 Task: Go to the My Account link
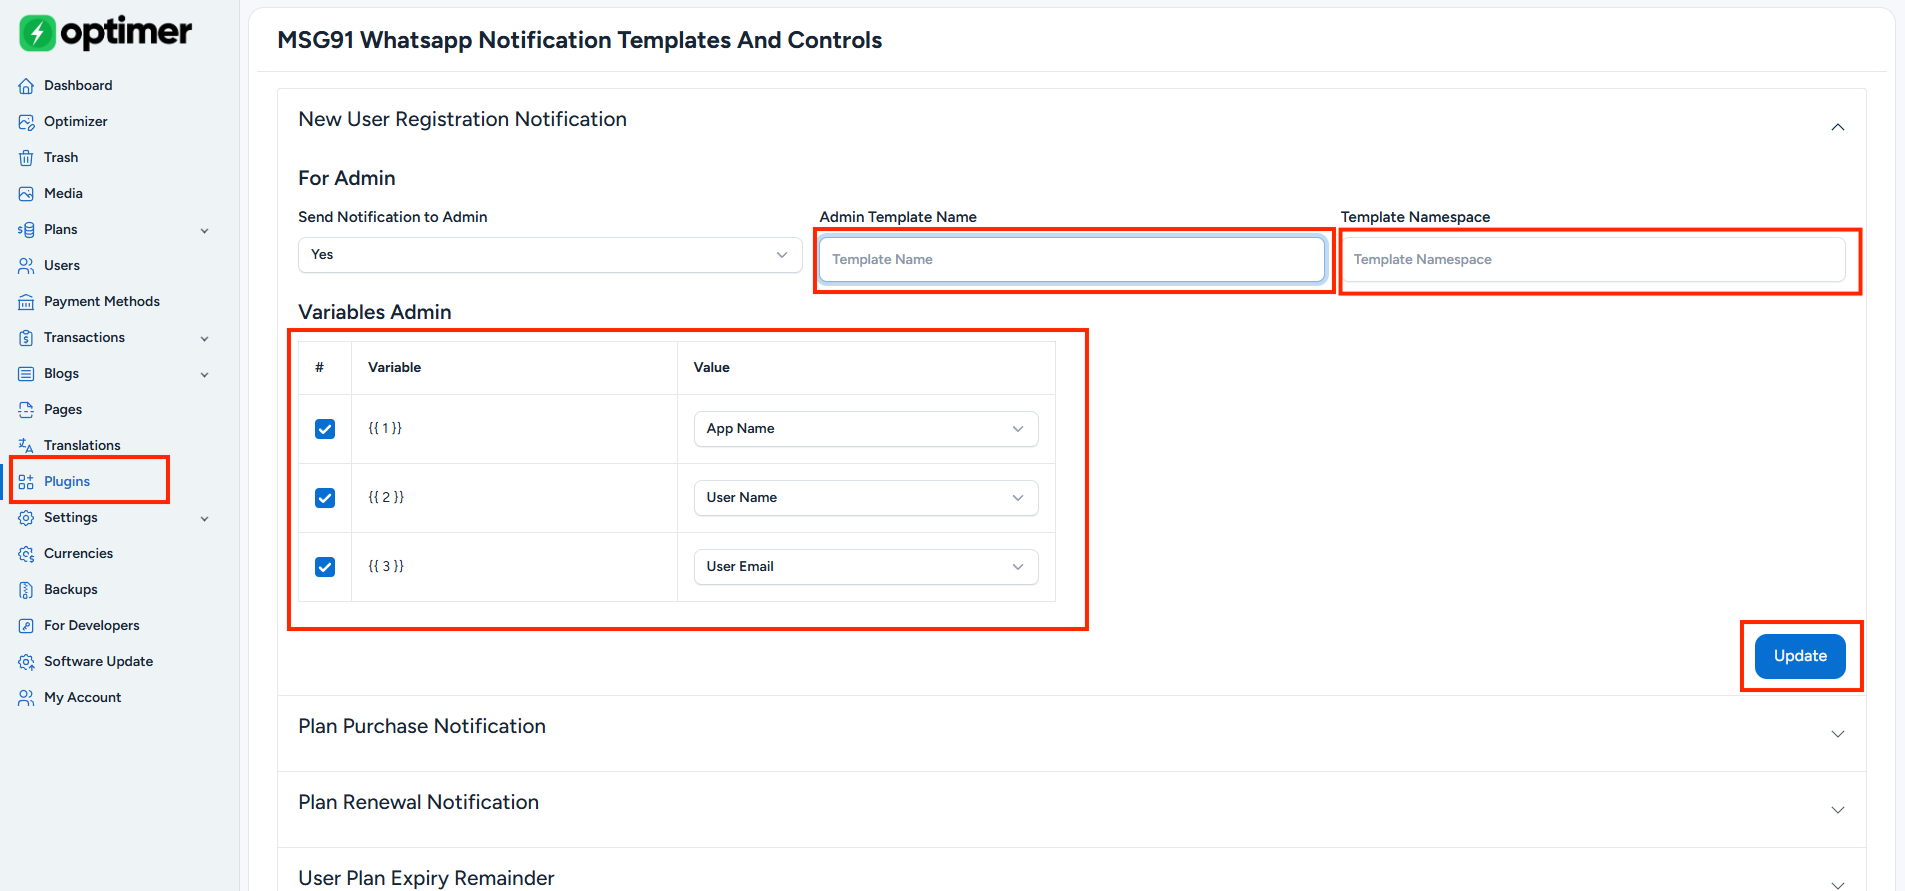pyautogui.click(x=83, y=698)
